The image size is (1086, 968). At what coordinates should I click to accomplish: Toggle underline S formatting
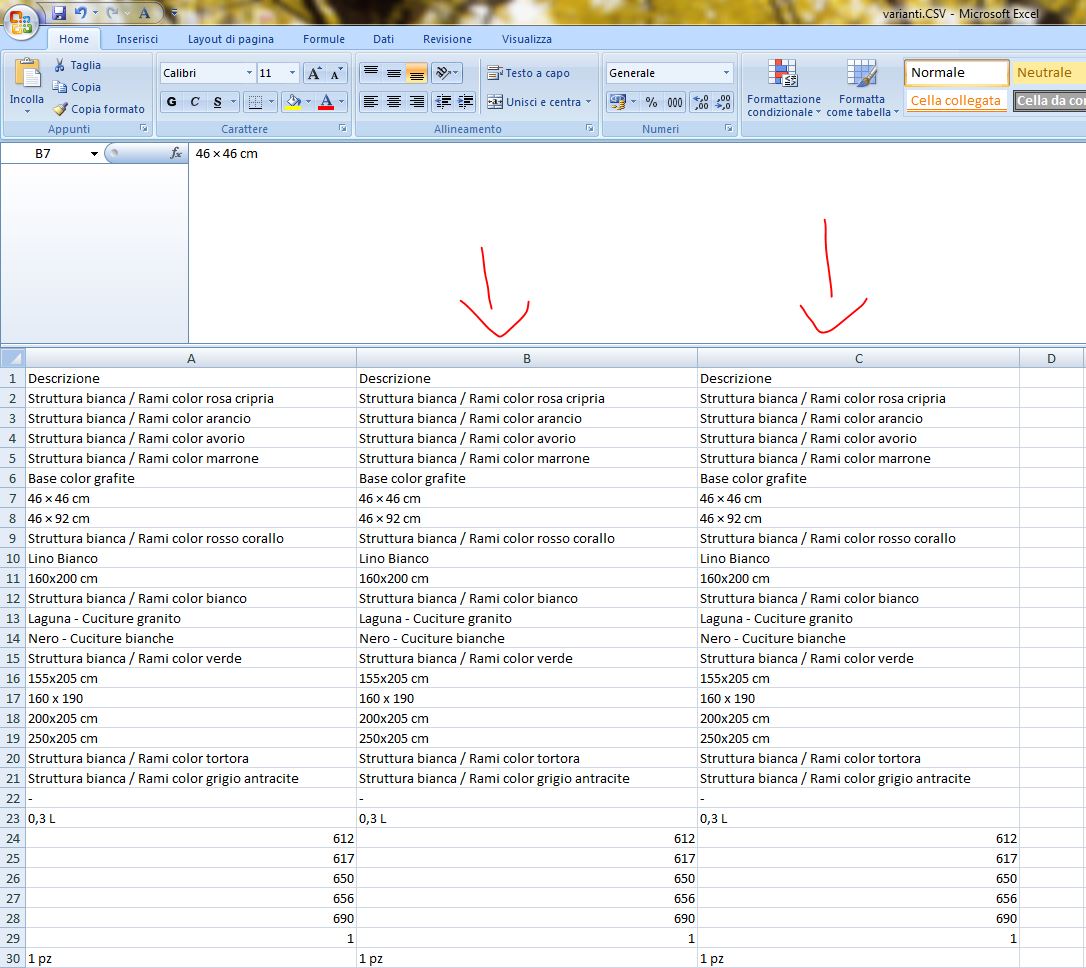coord(217,102)
